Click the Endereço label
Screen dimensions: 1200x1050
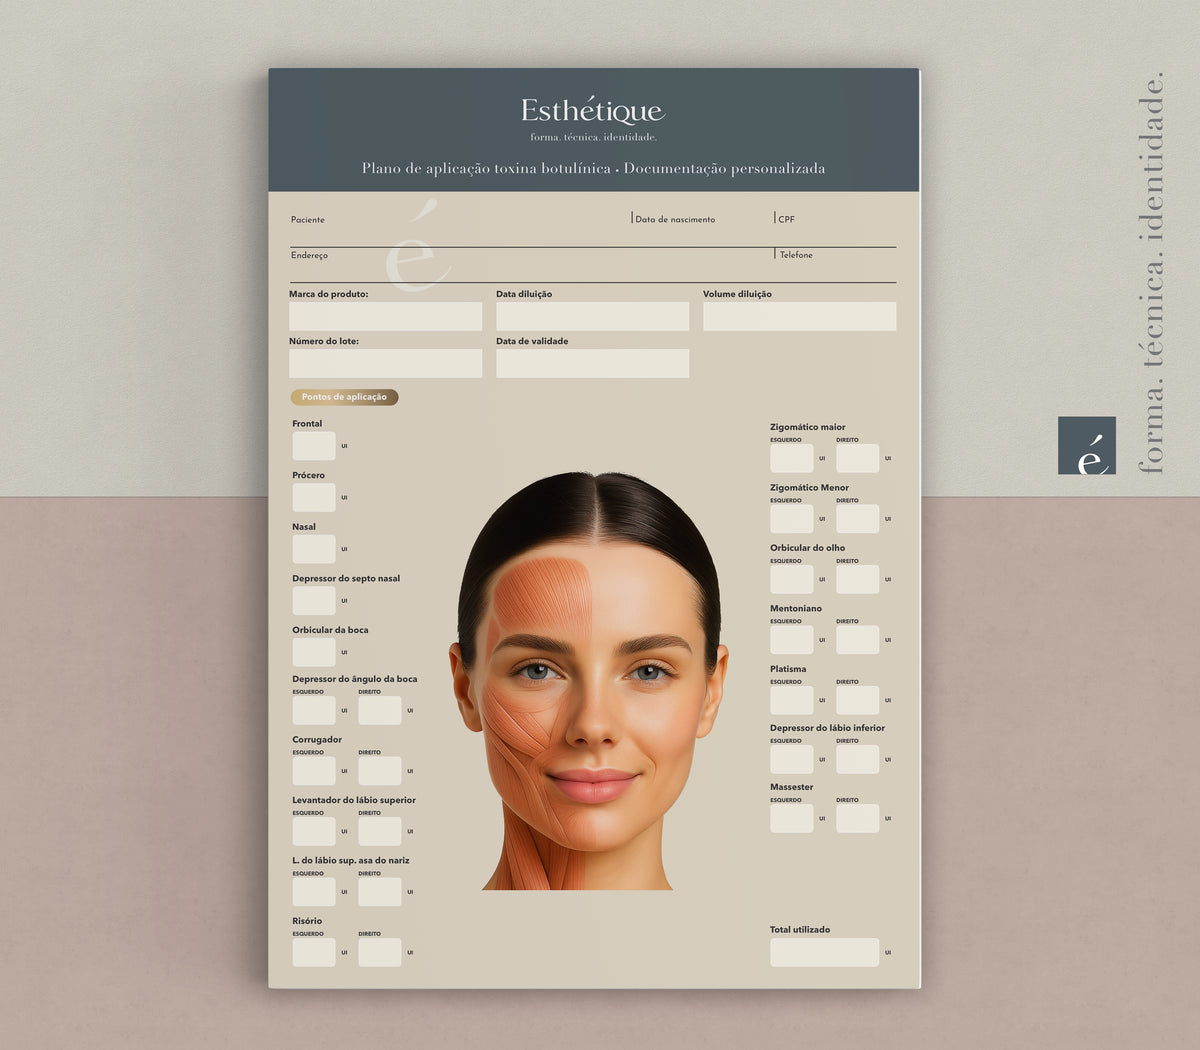click(x=309, y=256)
